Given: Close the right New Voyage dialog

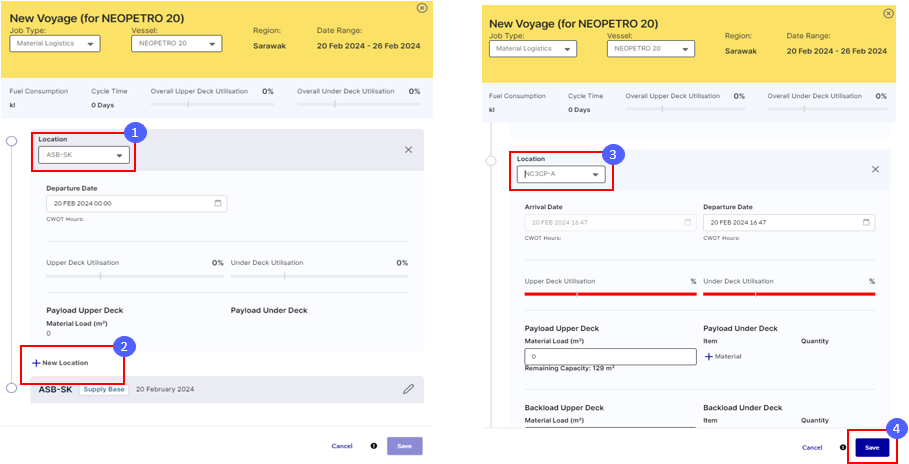Looking at the screenshot, I should tap(888, 13).
